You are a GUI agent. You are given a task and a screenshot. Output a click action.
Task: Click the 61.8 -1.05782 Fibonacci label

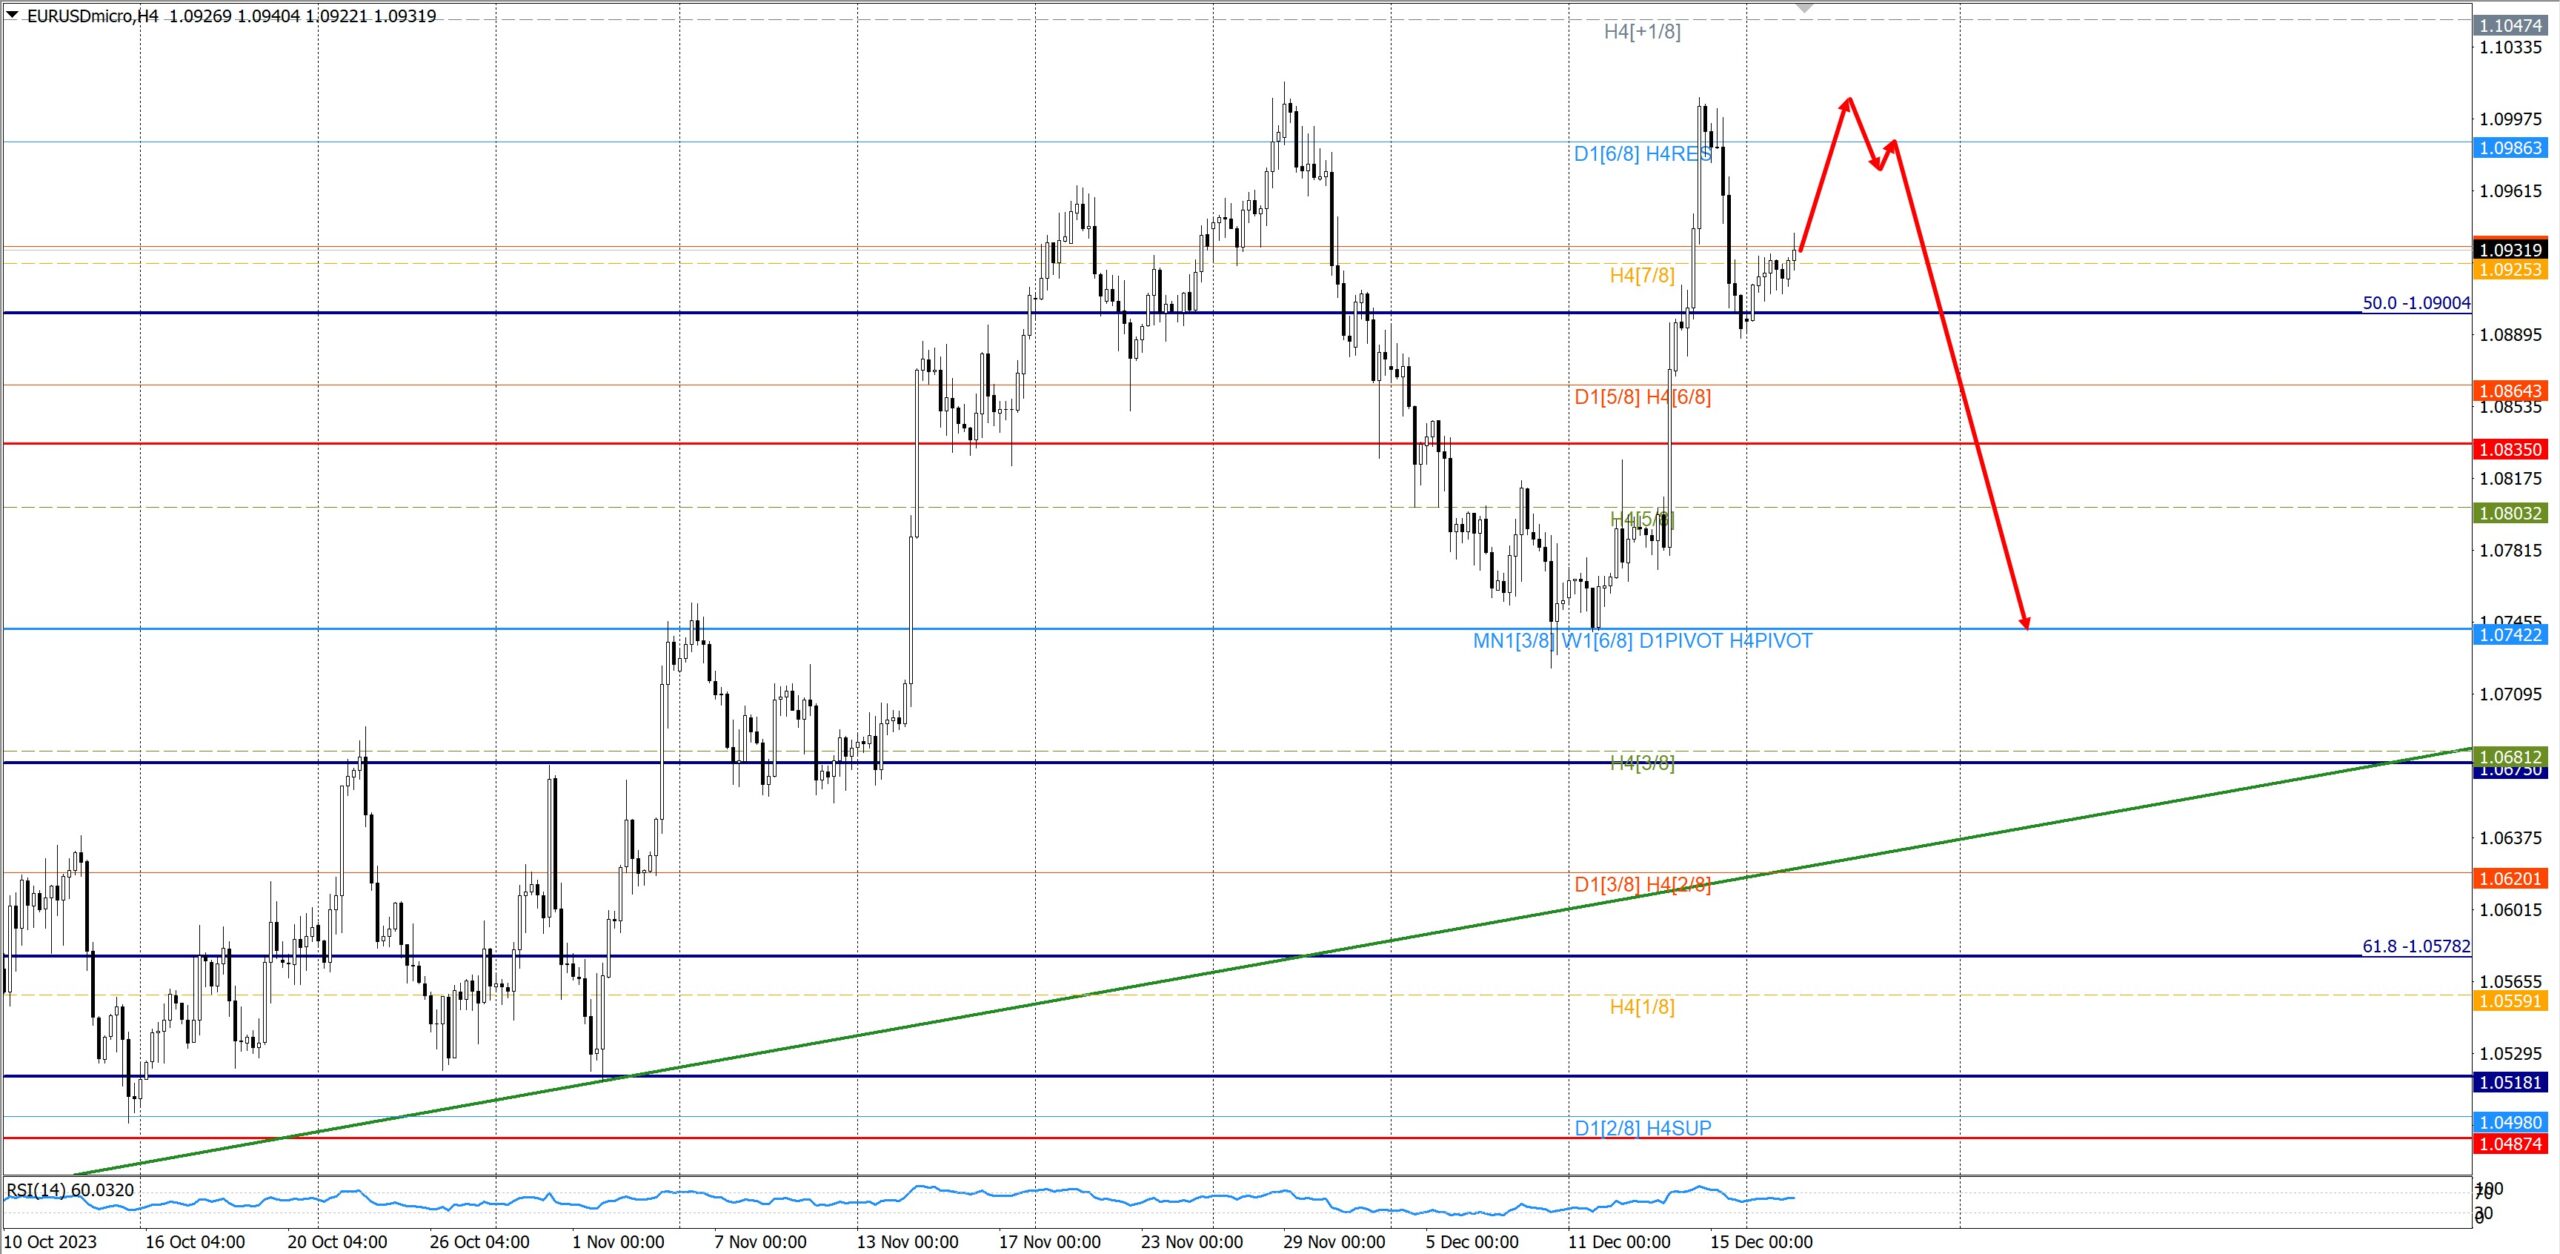2415,946
